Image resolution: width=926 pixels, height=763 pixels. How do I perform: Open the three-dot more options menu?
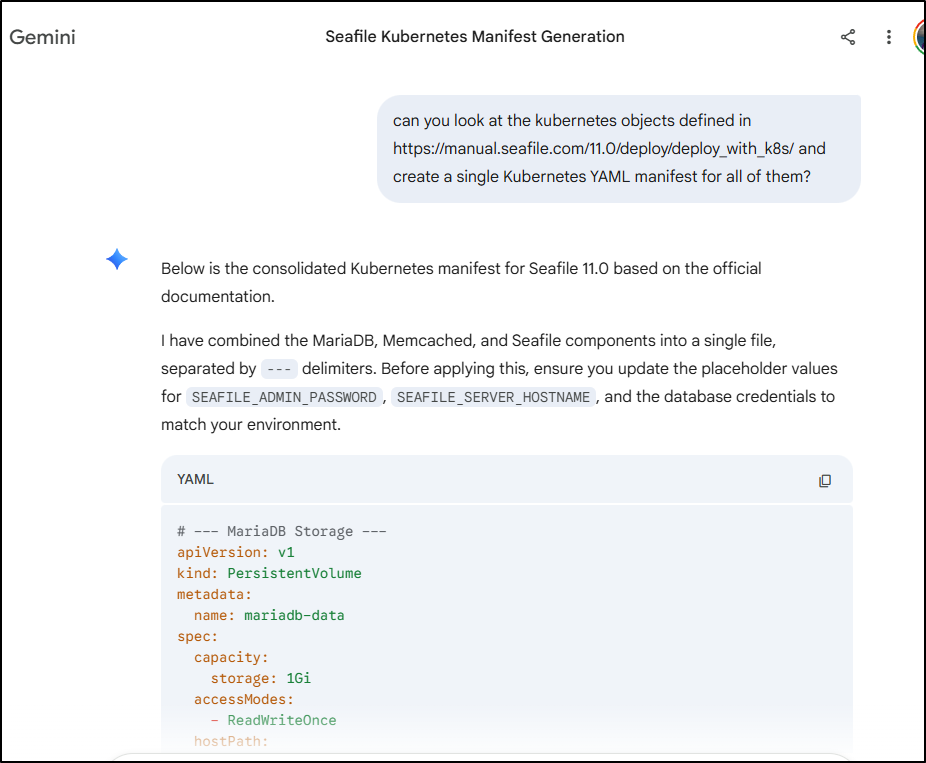888,37
